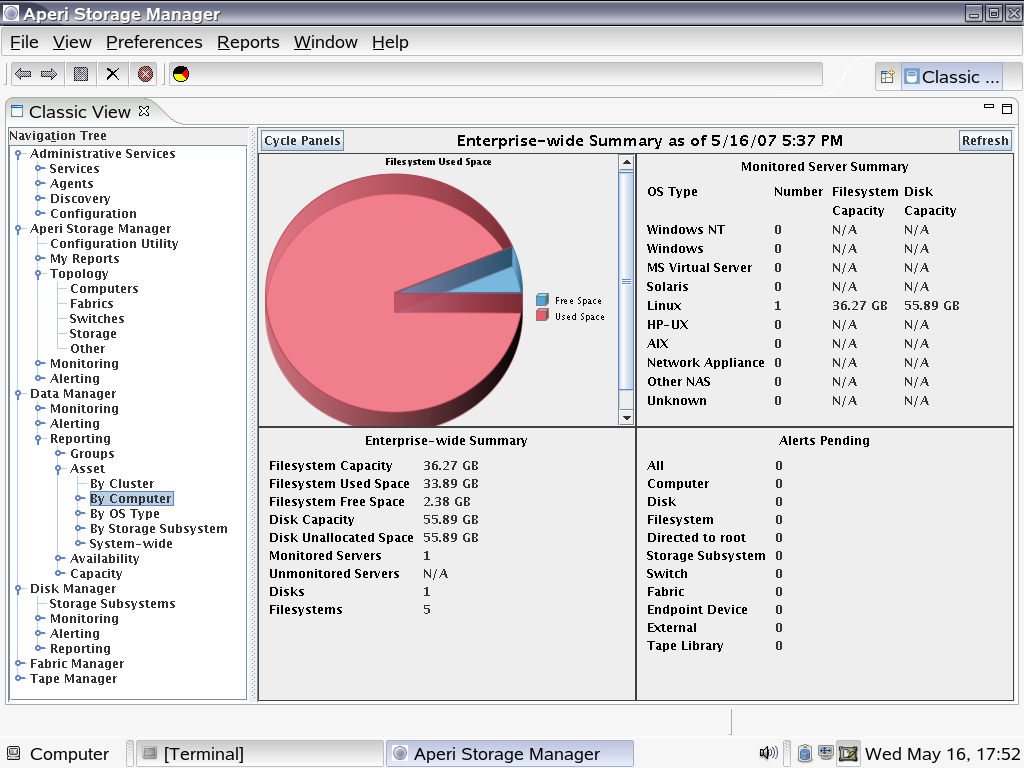
Task: Click the forward arrow toolbar icon
Action: (49, 74)
